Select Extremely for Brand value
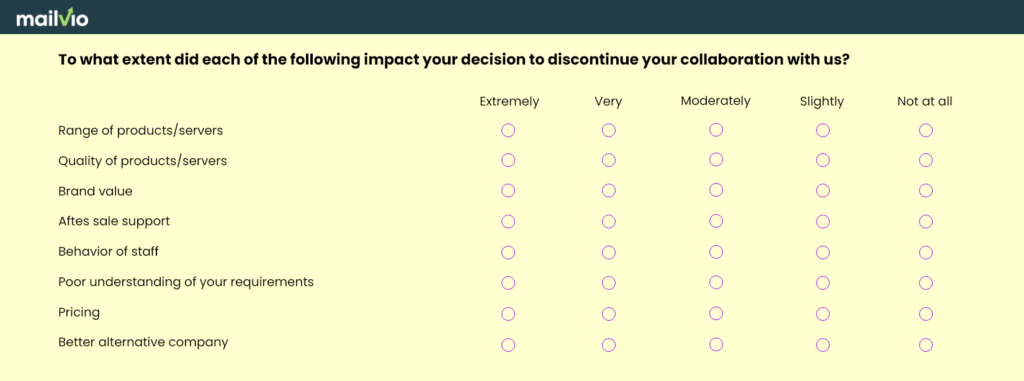Viewport: 1024px width, 381px height. [508, 190]
